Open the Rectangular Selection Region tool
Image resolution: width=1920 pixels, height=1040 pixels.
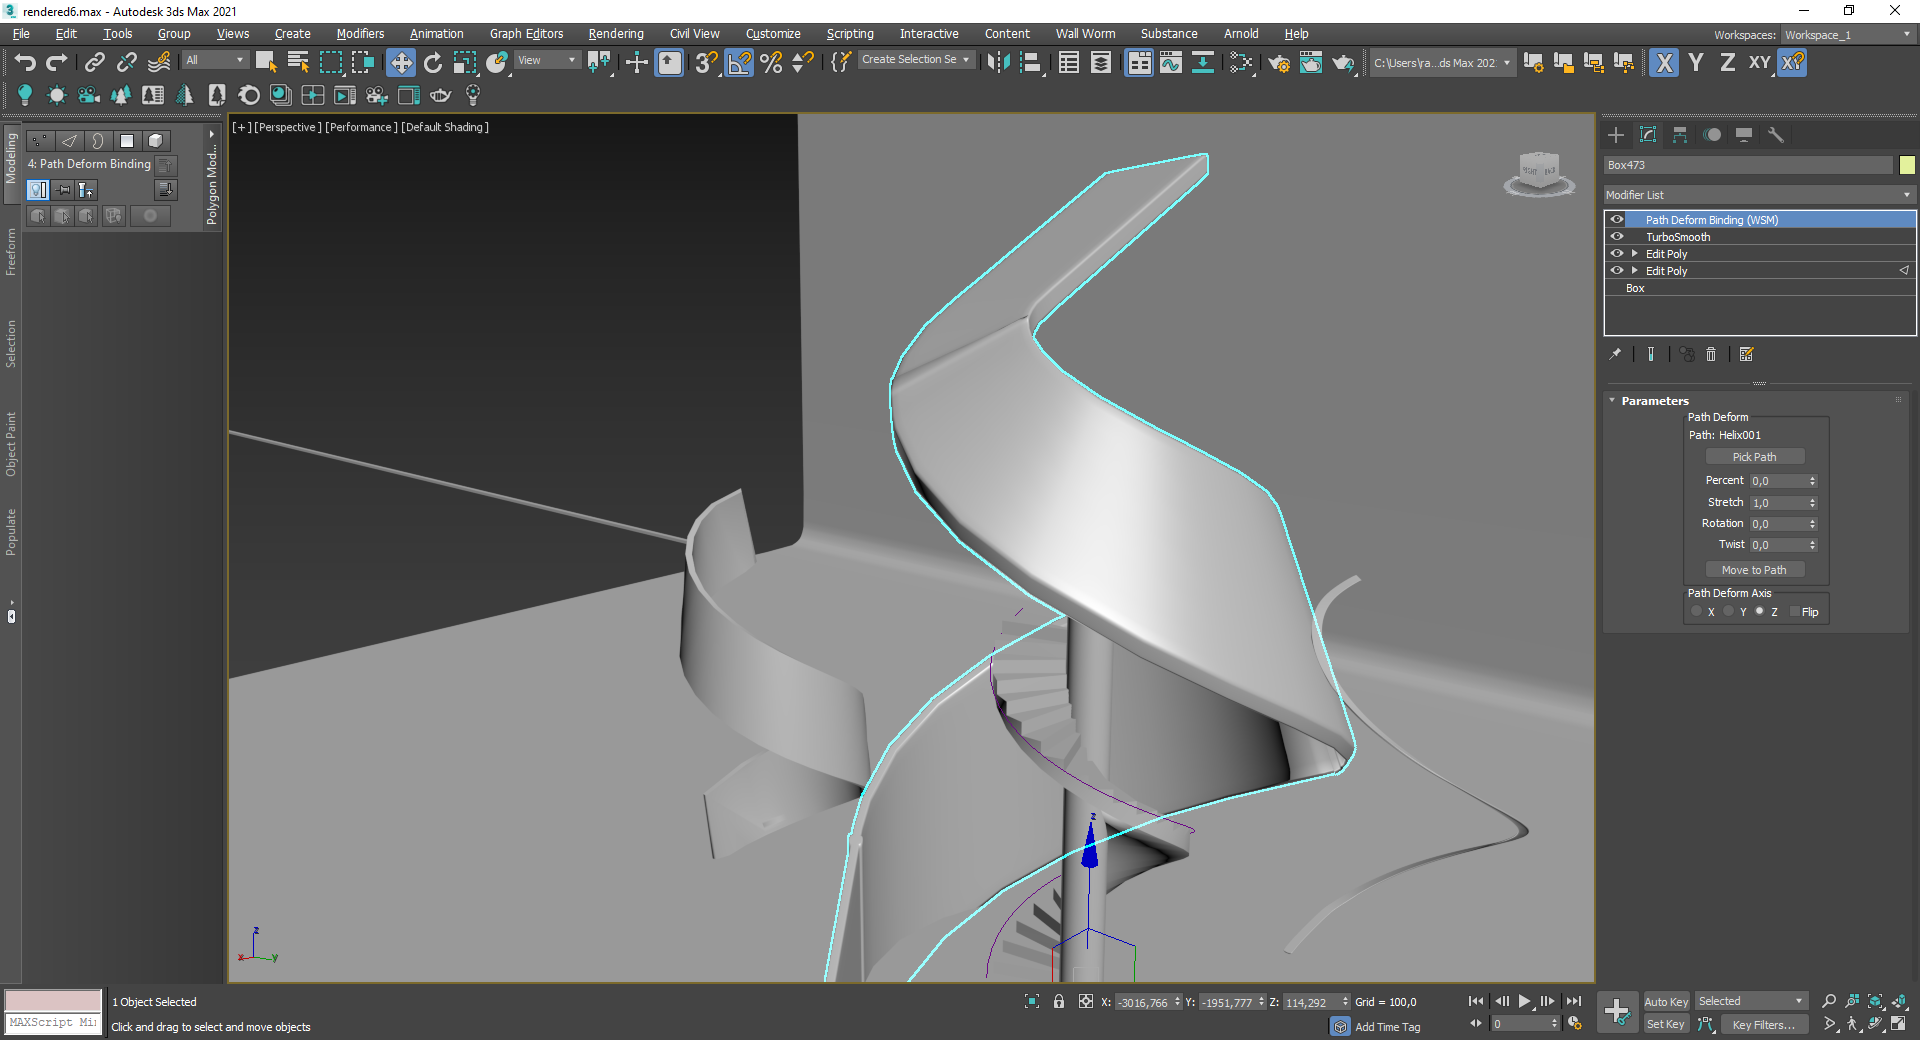click(x=330, y=63)
